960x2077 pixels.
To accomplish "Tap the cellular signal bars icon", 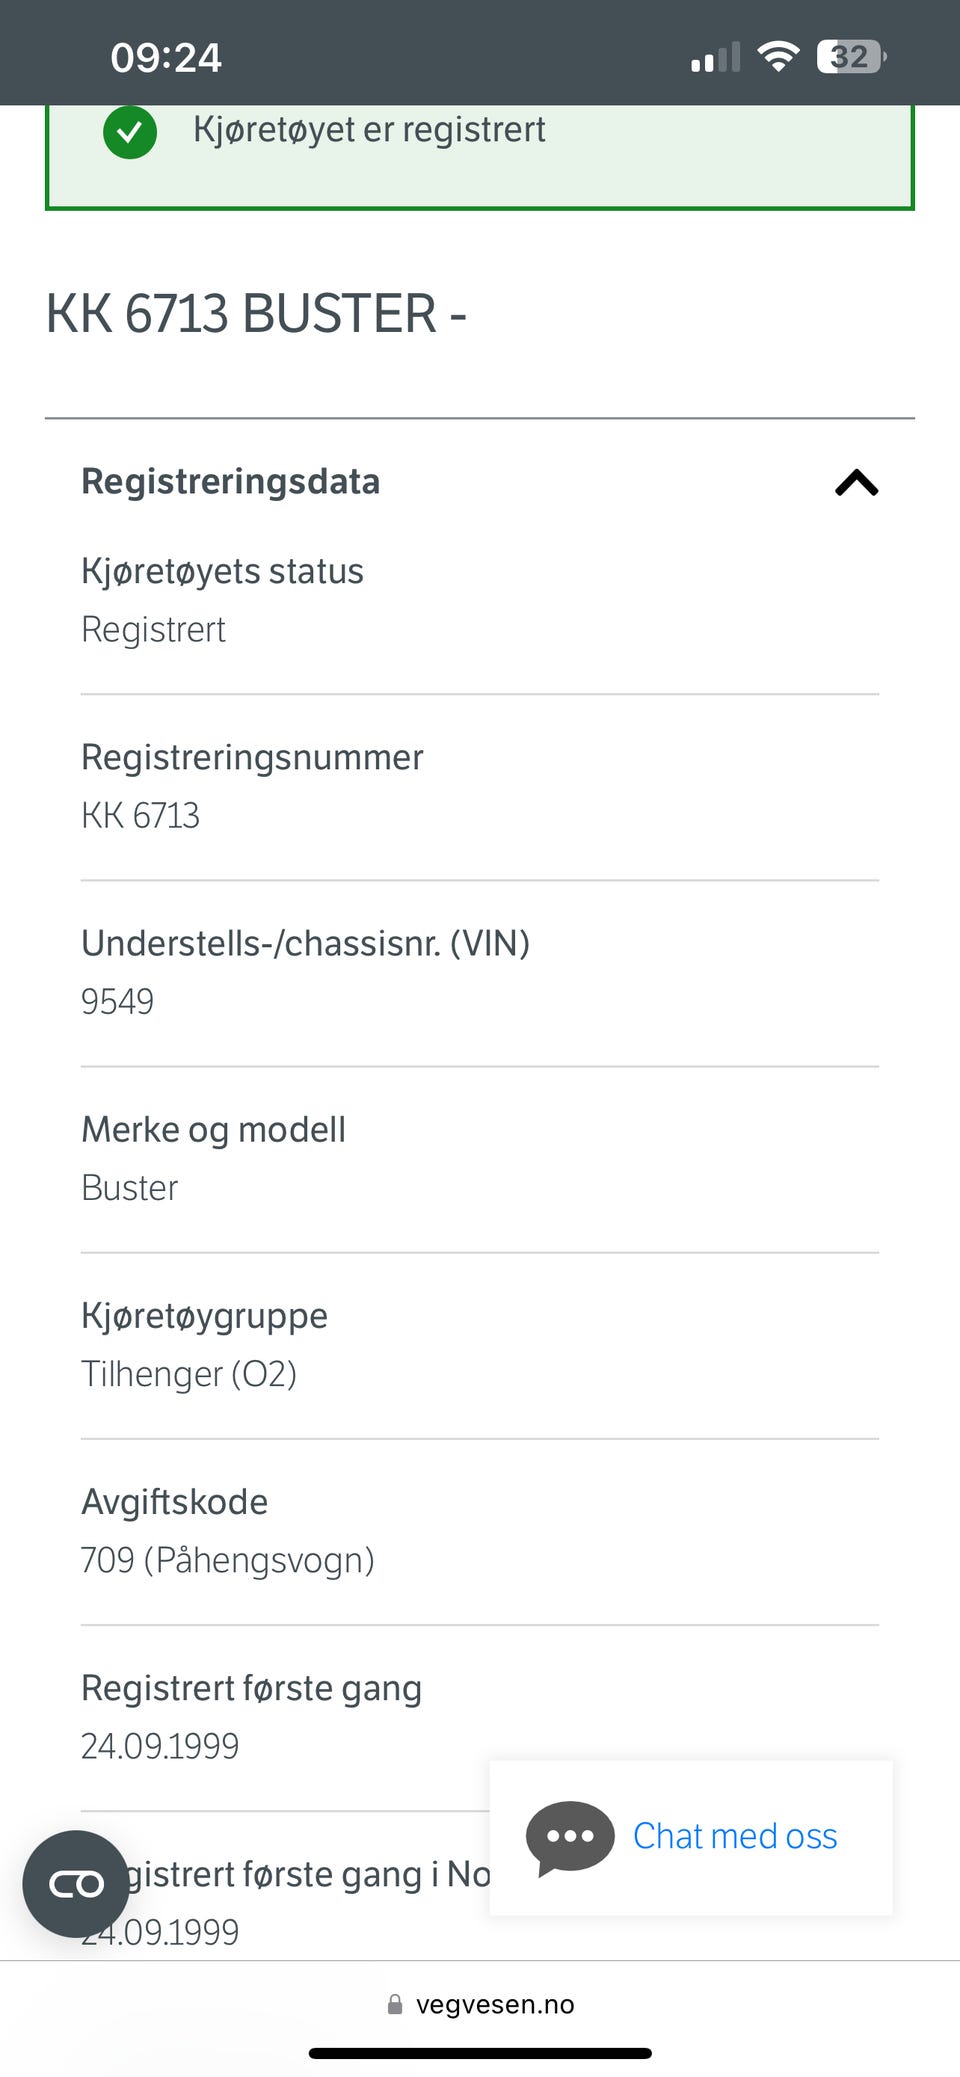I will click(715, 58).
